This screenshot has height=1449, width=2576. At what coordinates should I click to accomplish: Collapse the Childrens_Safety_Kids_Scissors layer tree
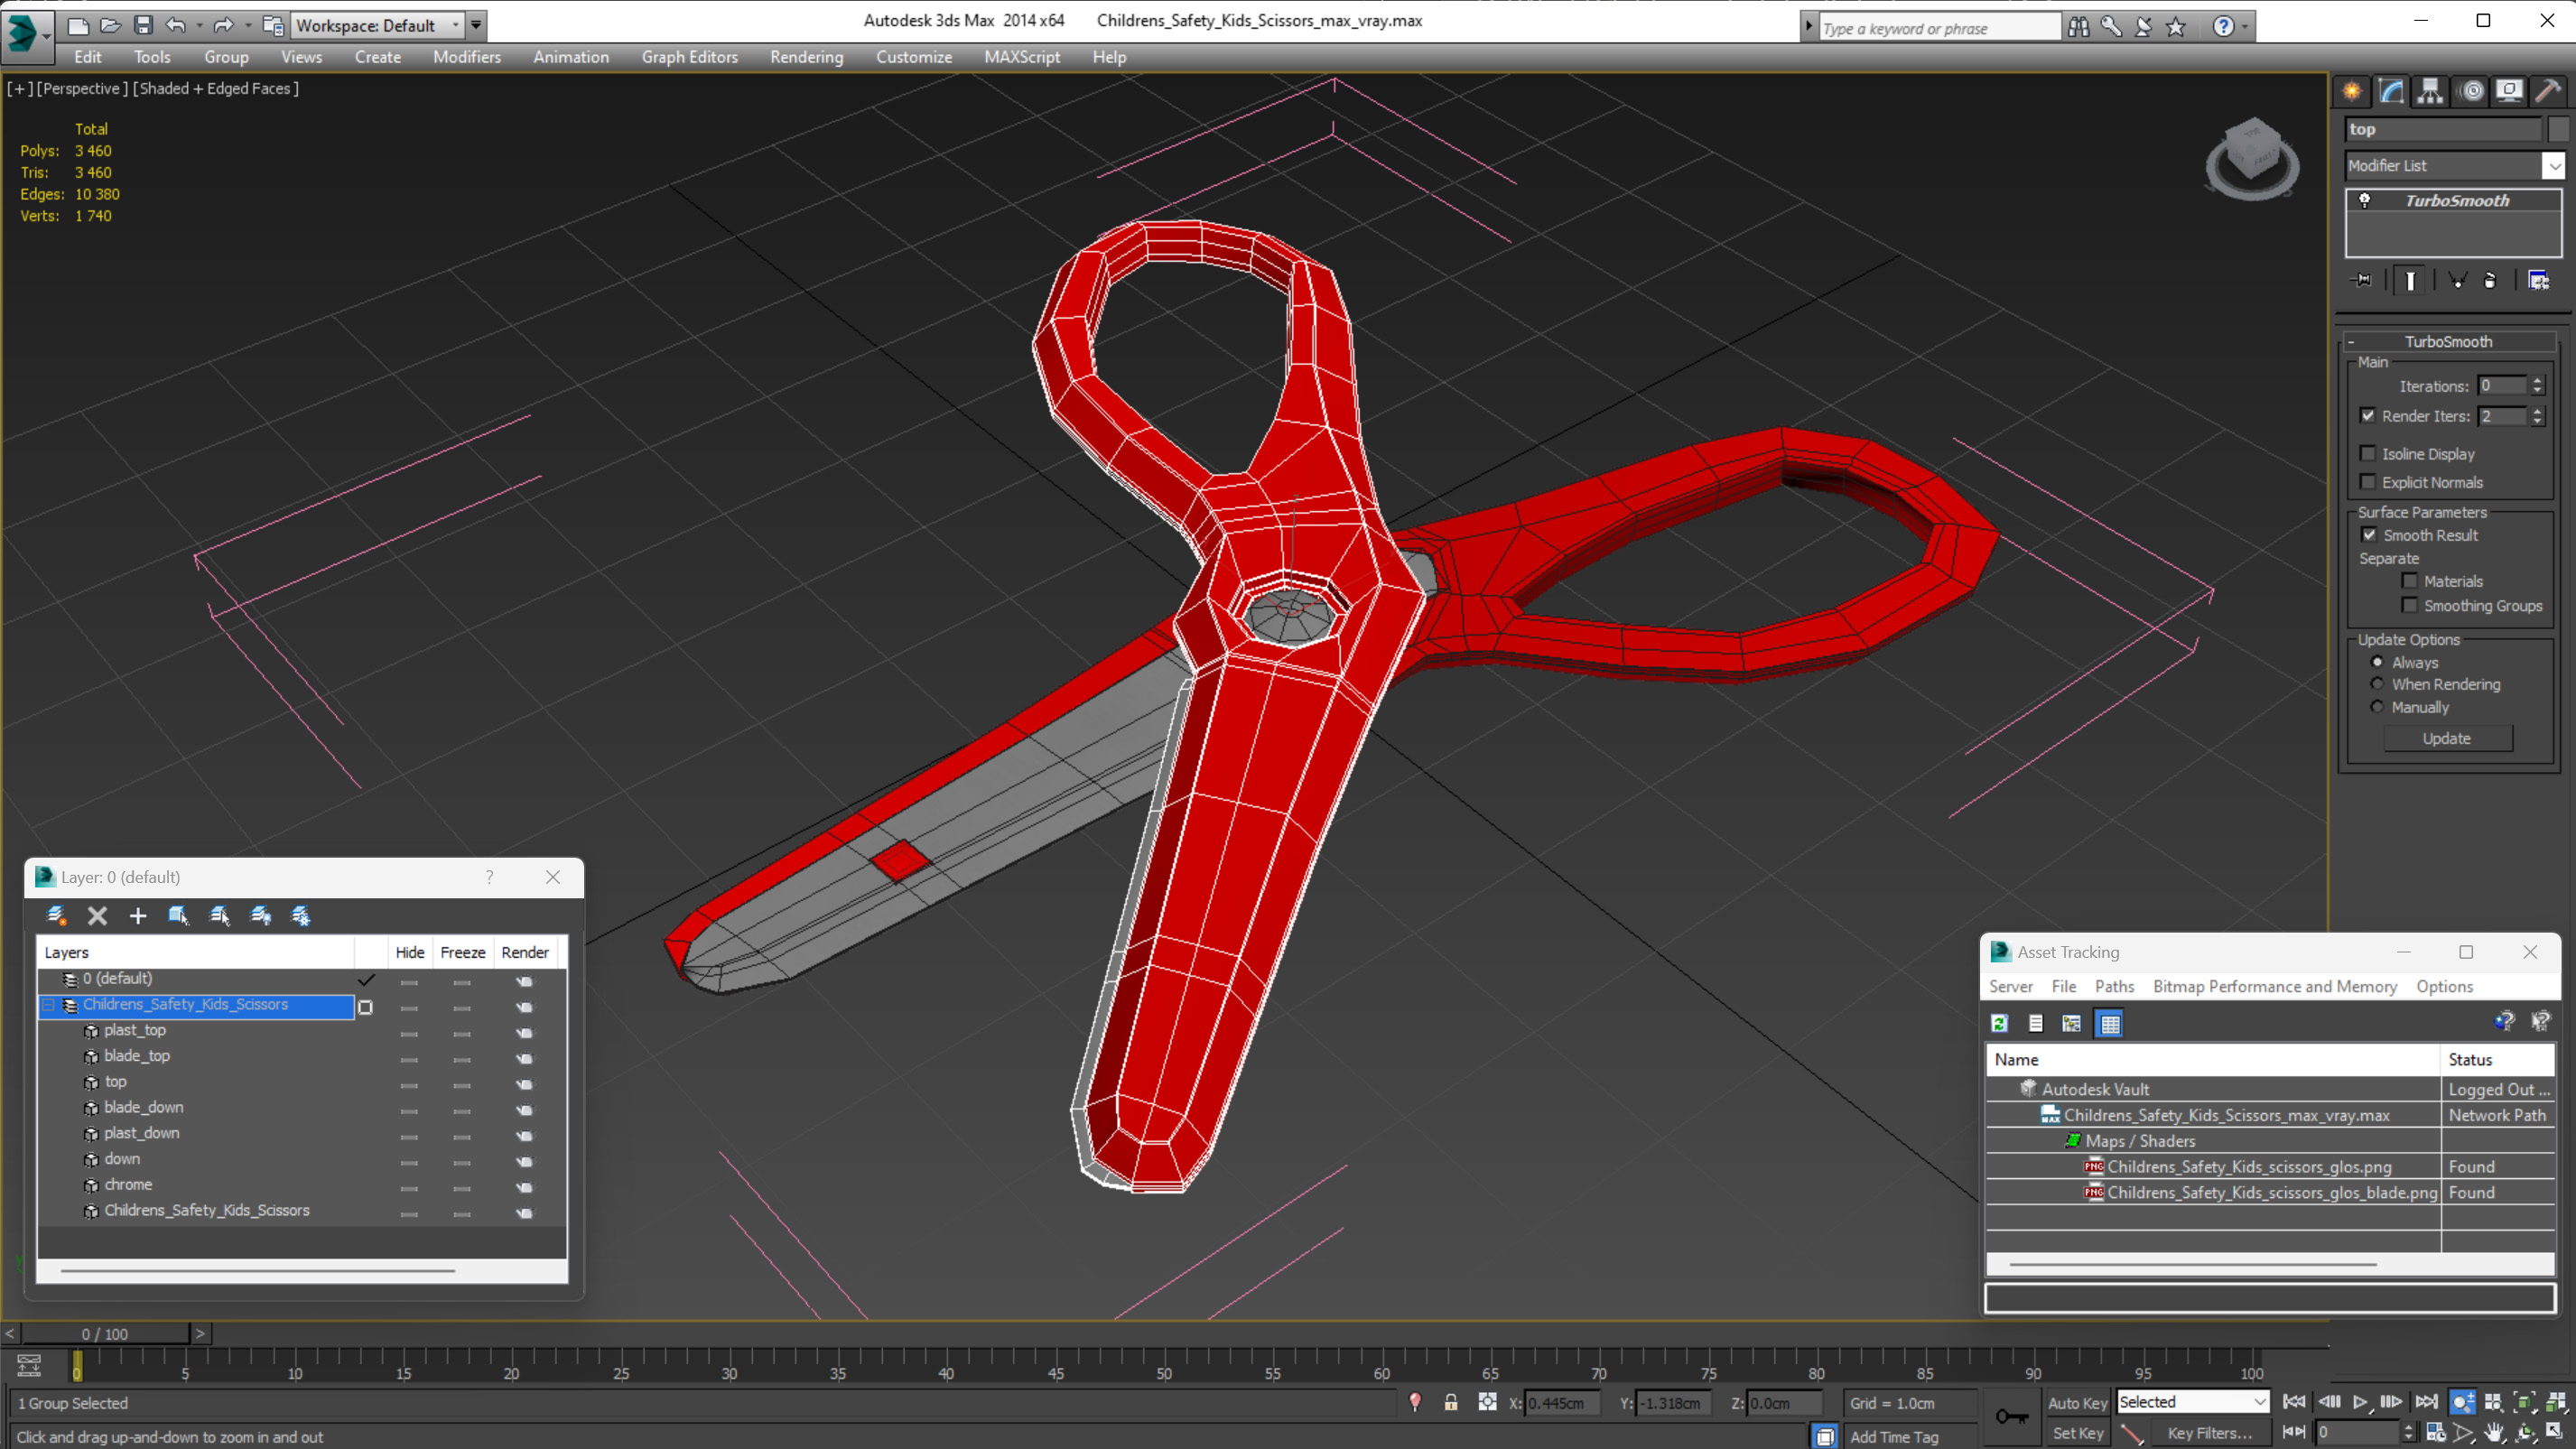point(48,1004)
